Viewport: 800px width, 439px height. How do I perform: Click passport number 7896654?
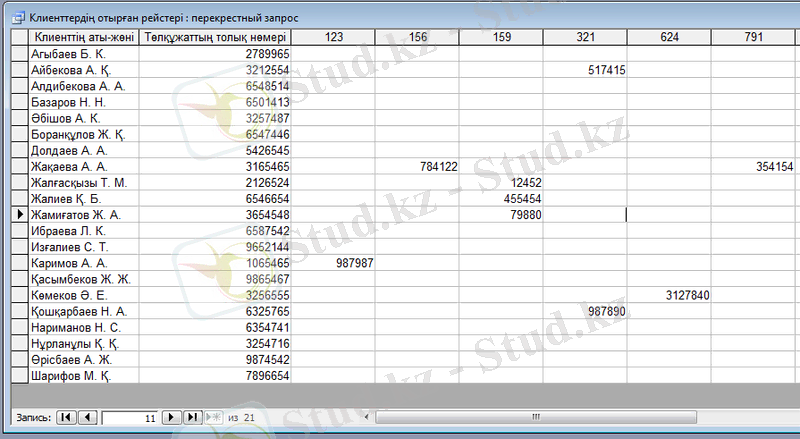pyautogui.click(x=215, y=376)
